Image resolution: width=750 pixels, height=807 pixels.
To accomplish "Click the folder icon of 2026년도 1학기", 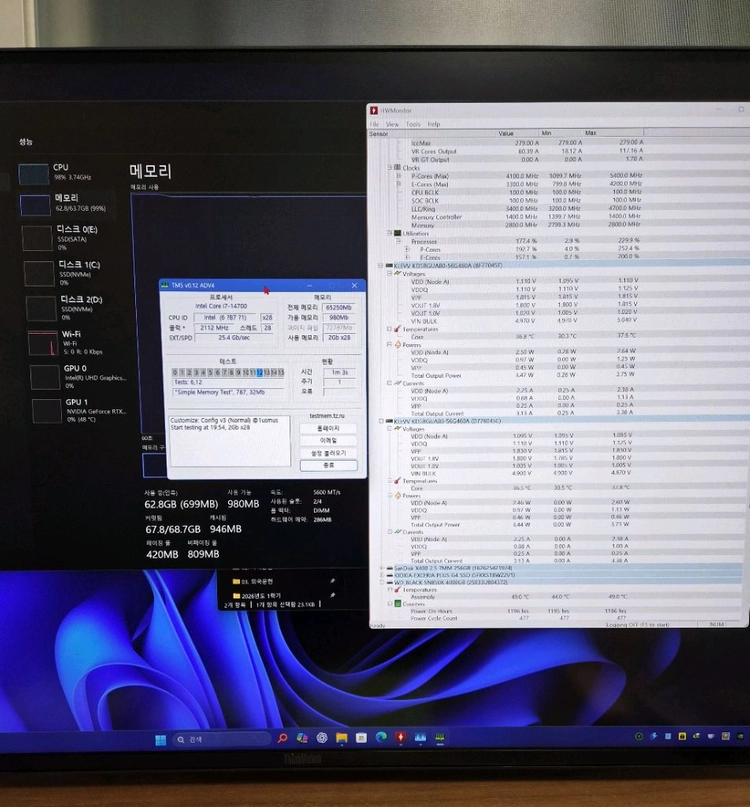I will coord(236,595).
